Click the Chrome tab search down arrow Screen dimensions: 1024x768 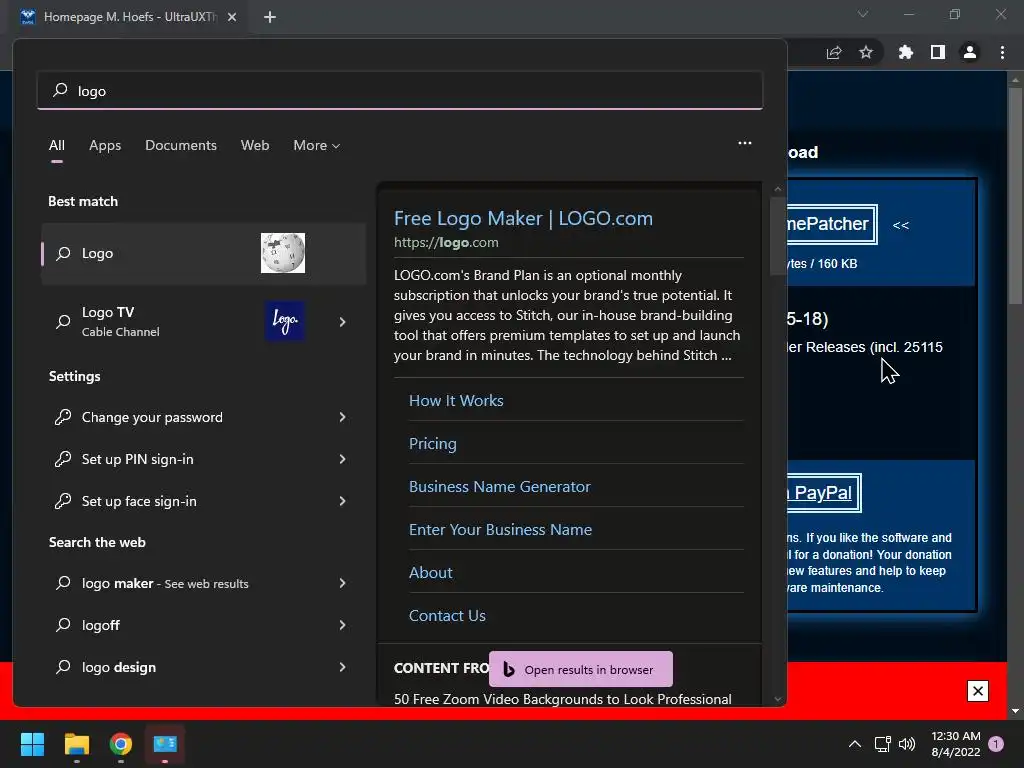point(863,14)
